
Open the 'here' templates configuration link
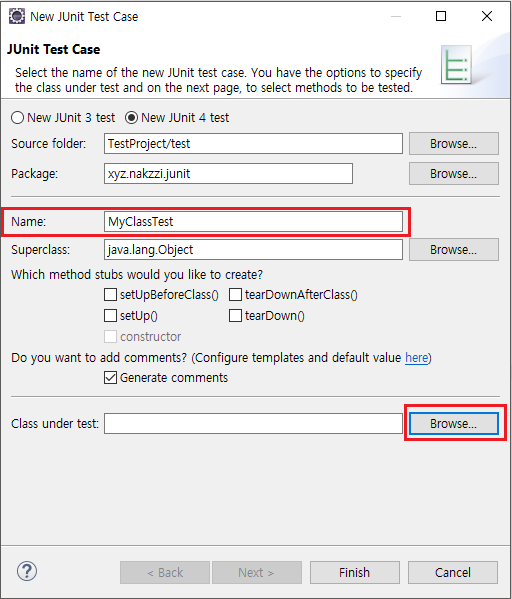point(416,358)
